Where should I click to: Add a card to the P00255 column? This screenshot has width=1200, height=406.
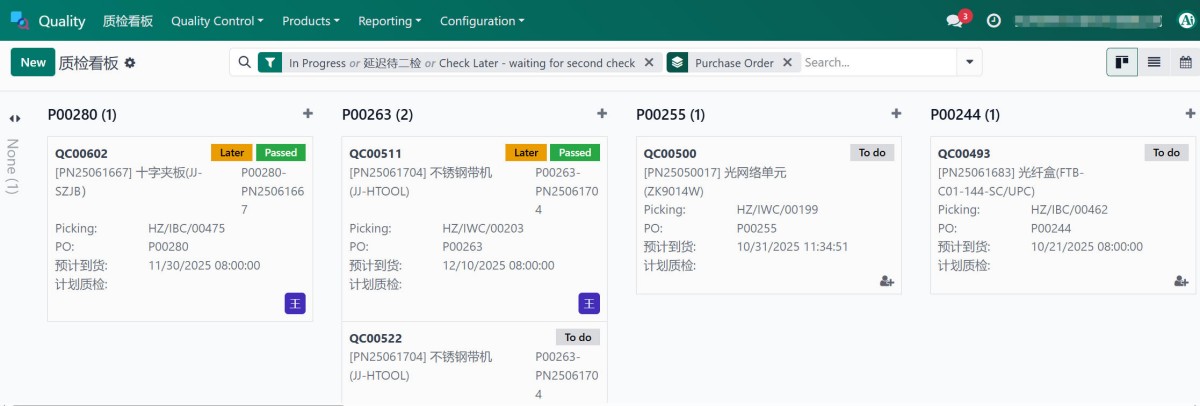(896, 114)
